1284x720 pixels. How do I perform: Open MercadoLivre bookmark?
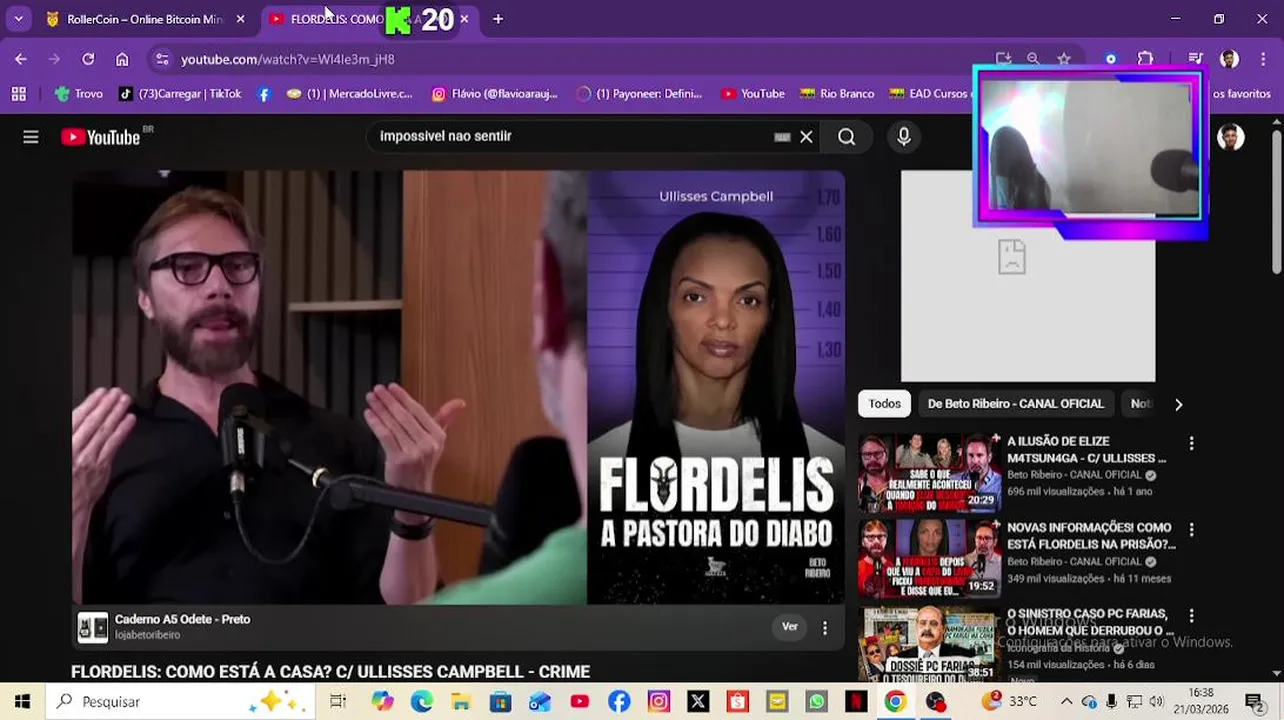point(349,94)
